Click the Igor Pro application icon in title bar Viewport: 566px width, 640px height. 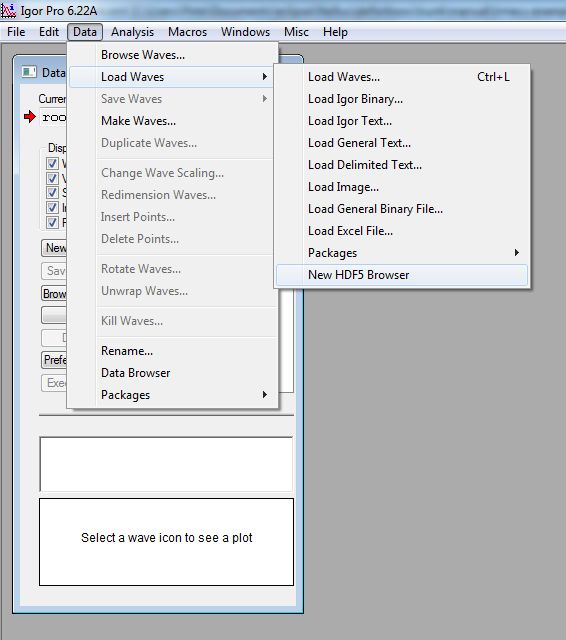click(8, 10)
